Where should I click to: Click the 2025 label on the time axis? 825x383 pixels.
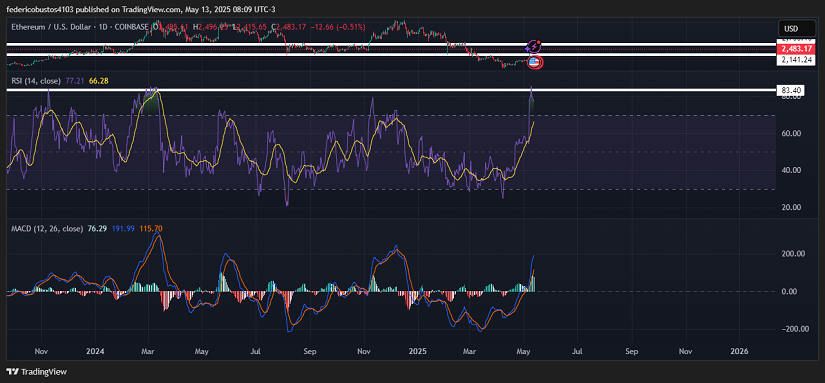pos(418,350)
